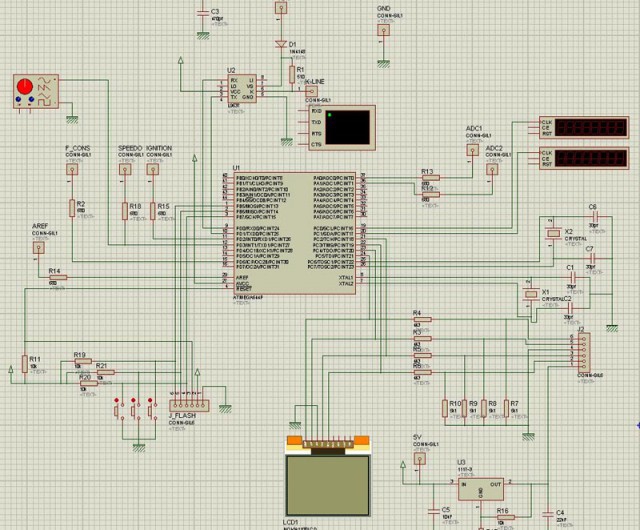The height and width of the screenshot is (530, 640).
Task: Click the CTS pin of virtual terminal
Action: pos(316,144)
